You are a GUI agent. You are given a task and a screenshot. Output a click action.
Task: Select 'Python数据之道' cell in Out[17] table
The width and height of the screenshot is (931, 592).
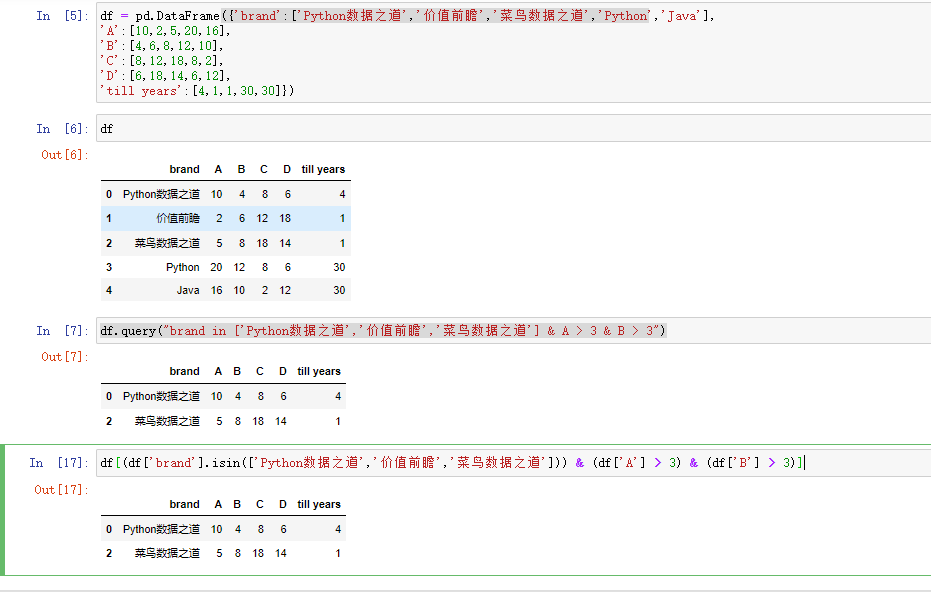pos(161,529)
